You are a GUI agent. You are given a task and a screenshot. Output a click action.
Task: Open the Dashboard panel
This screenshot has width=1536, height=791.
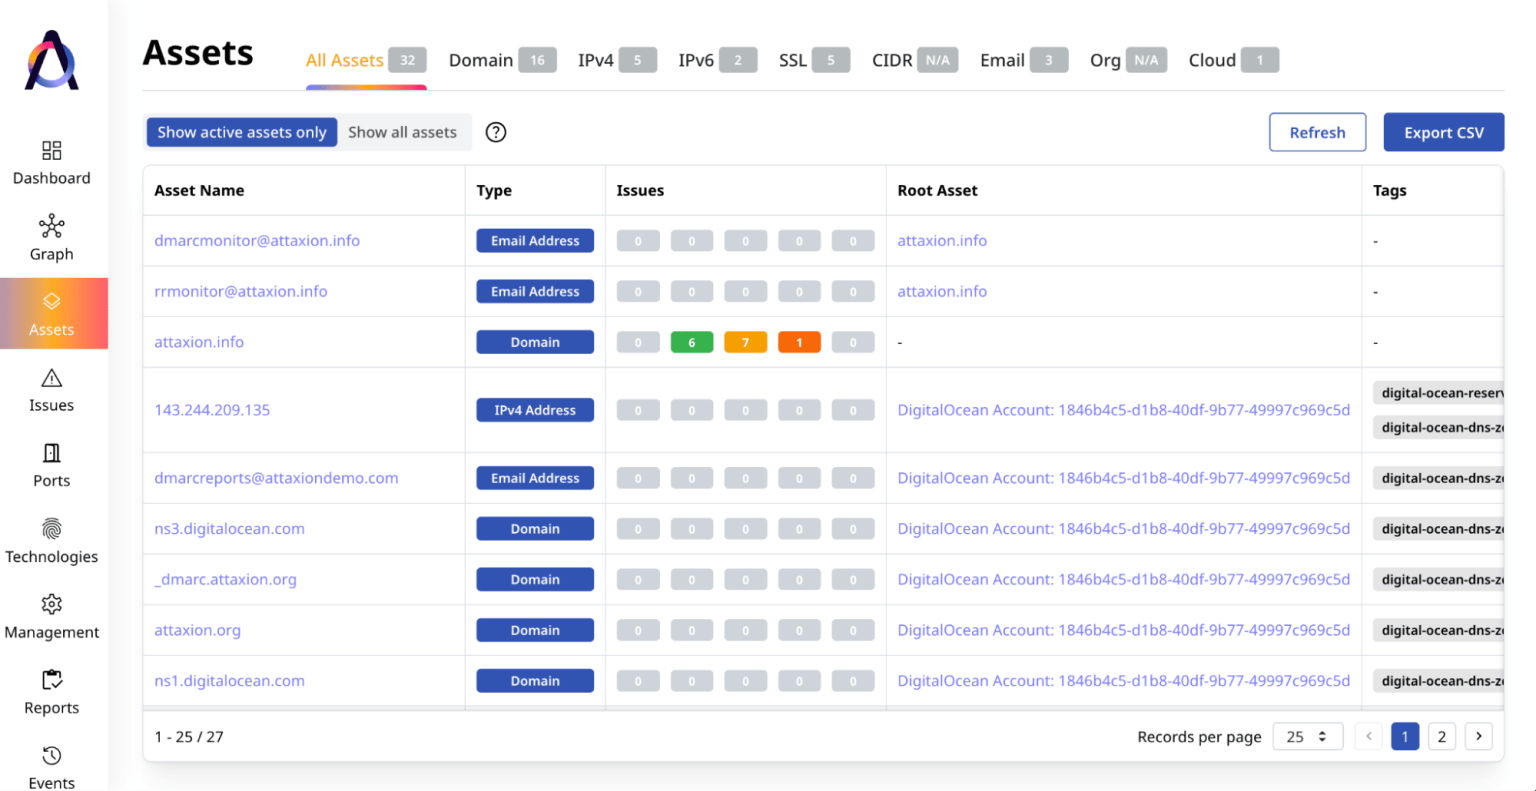pos(51,163)
